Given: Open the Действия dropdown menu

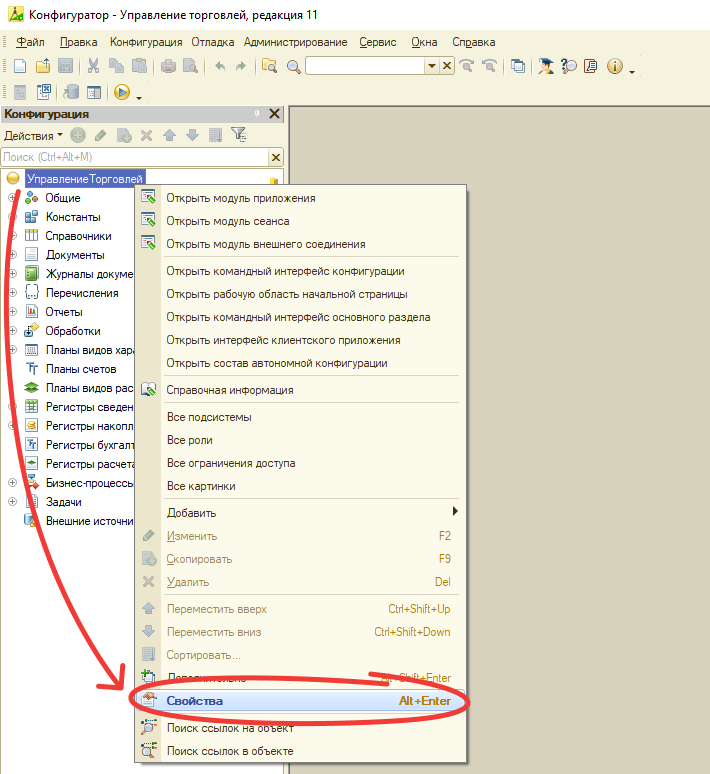Looking at the screenshot, I should click(33, 136).
